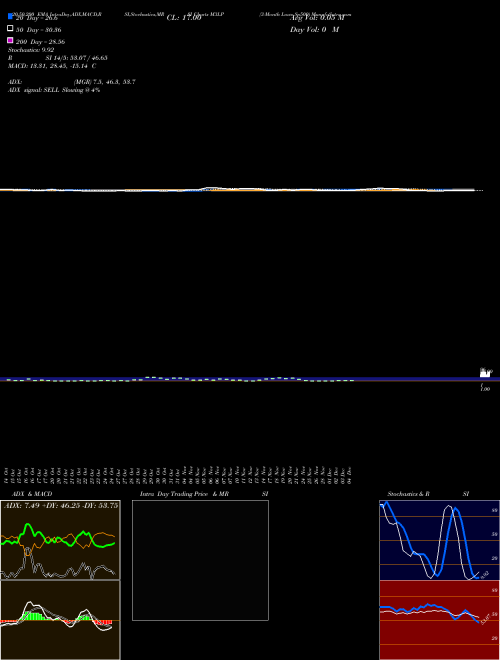Click the 'ADX & MACD' panel title
Image resolution: width=500 pixels, height=660 pixels.
pyautogui.click(x=32, y=494)
